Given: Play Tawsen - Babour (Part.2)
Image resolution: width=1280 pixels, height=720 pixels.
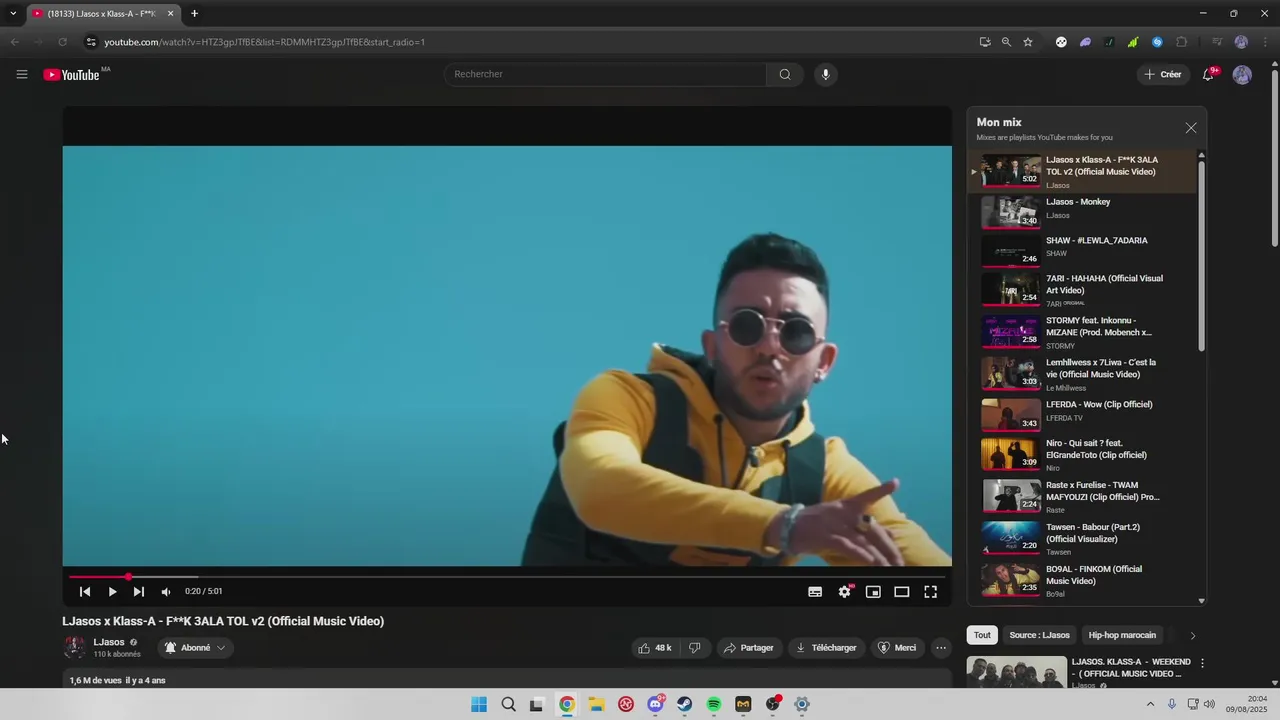Looking at the screenshot, I should coord(1081,538).
